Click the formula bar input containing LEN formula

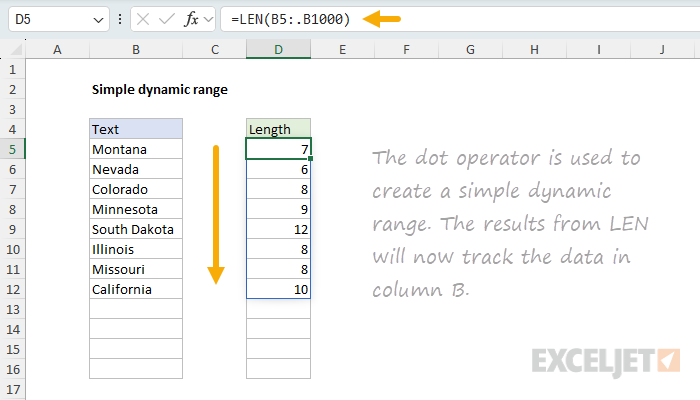450,19
